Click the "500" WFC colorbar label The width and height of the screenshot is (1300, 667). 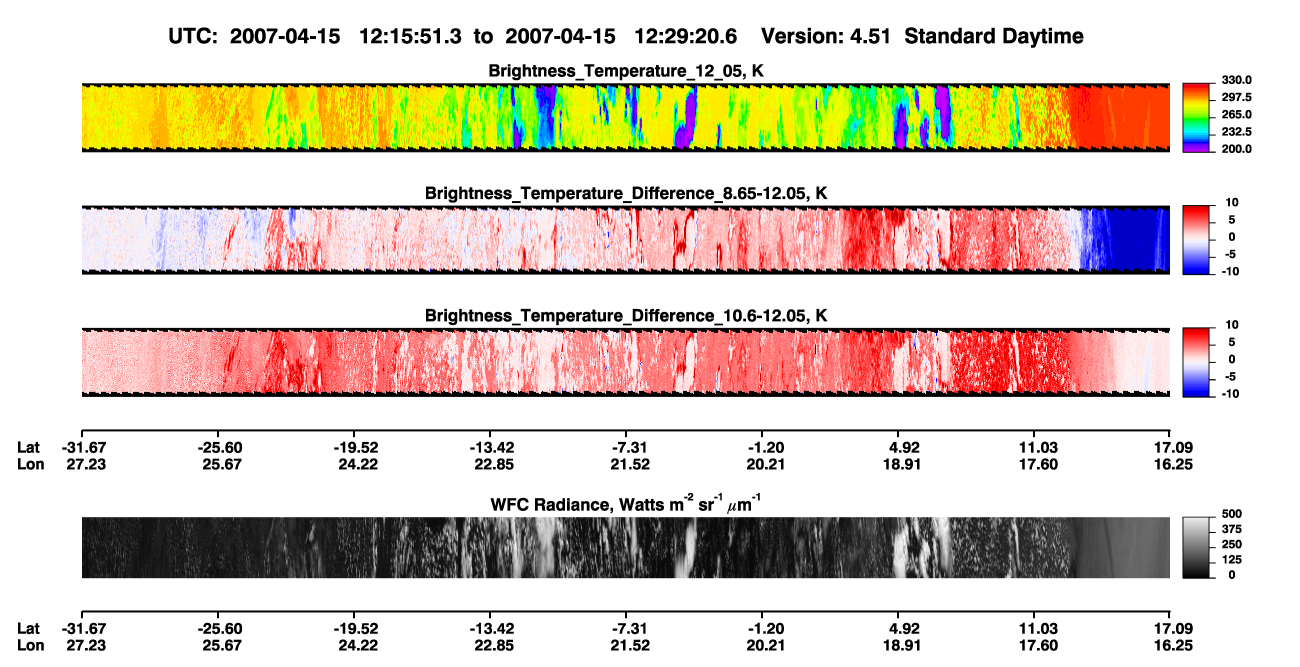pyautogui.click(x=1233, y=514)
